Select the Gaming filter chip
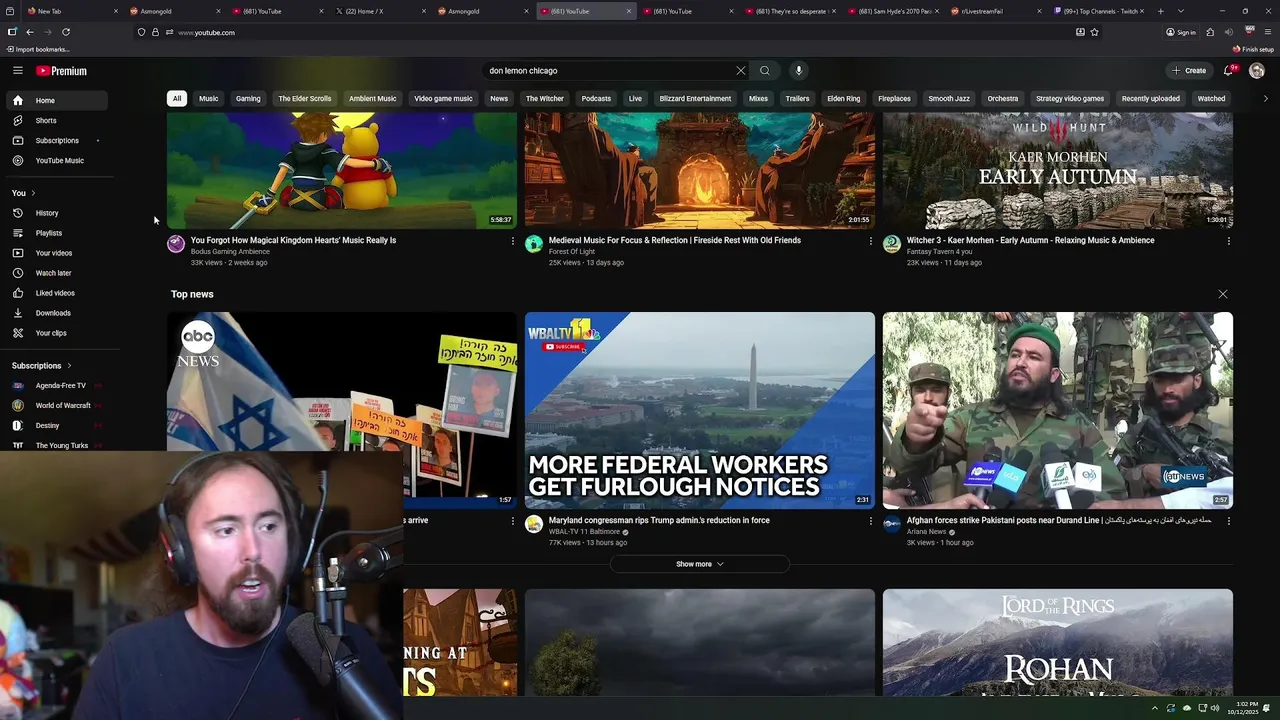The height and width of the screenshot is (720, 1280). tap(248, 99)
